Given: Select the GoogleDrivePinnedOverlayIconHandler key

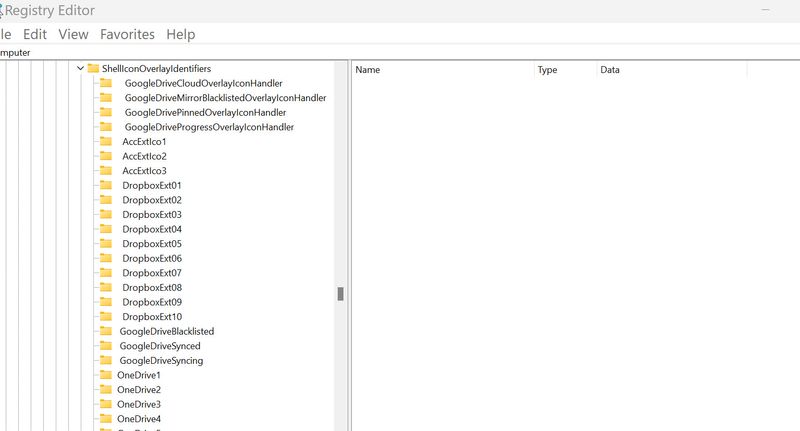Looking at the screenshot, I should click(x=205, y=112).
